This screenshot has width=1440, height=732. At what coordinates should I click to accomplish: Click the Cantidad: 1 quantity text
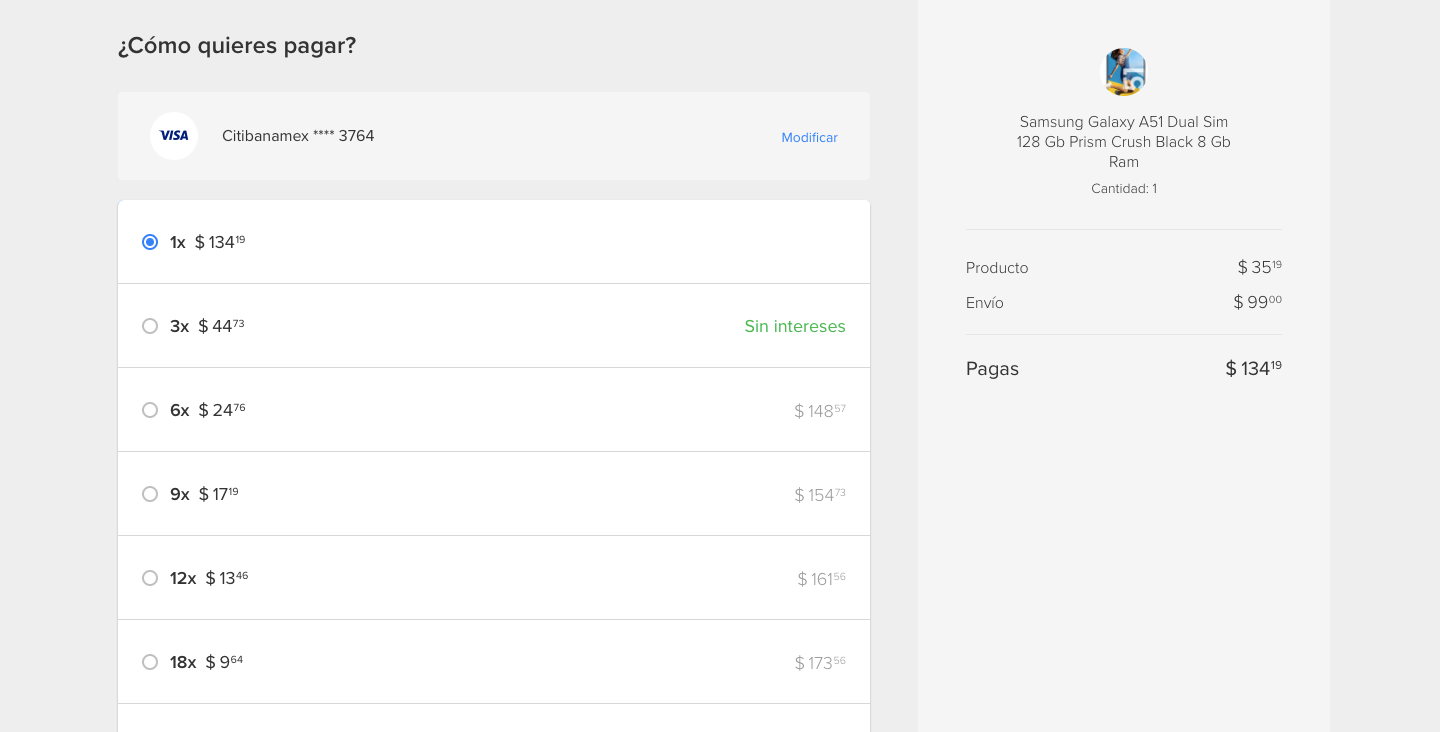click(x=1124, y=188)
